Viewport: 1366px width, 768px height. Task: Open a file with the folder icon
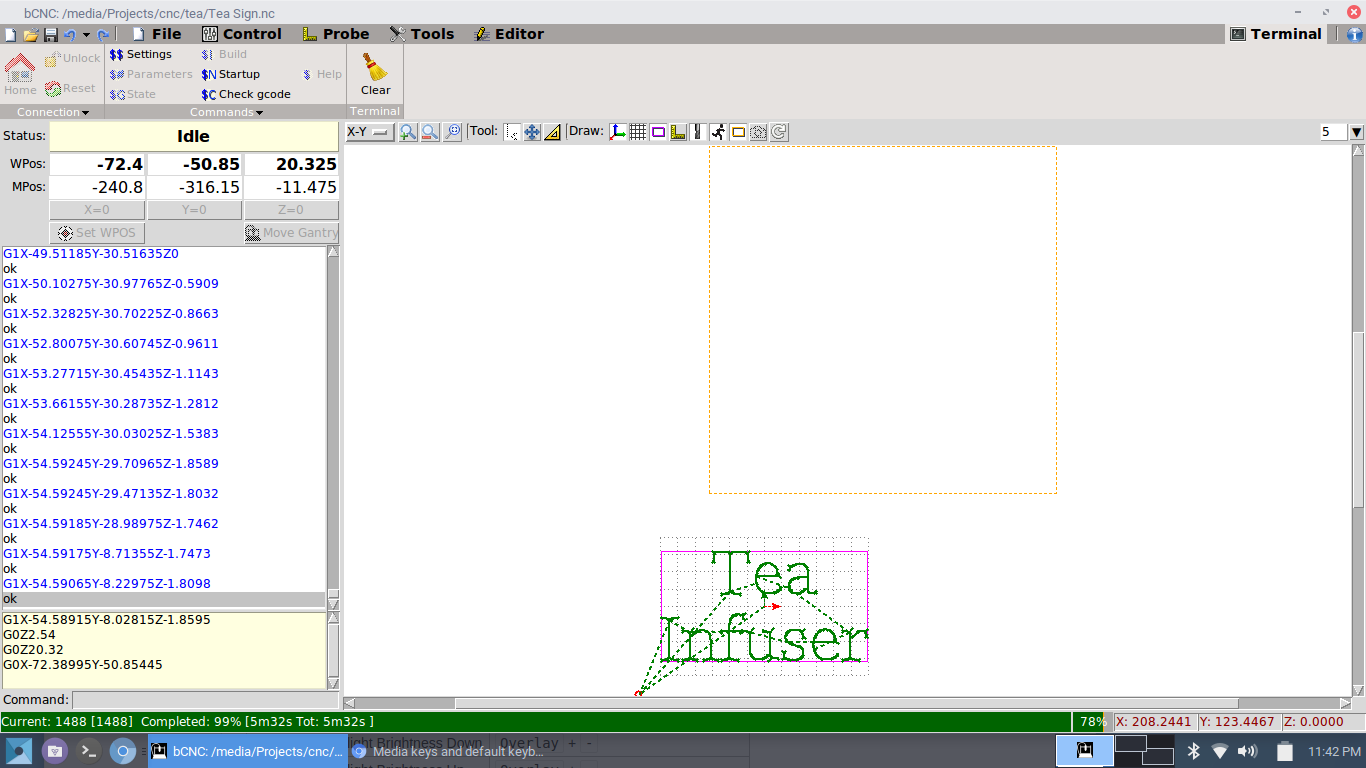[30, 35]
